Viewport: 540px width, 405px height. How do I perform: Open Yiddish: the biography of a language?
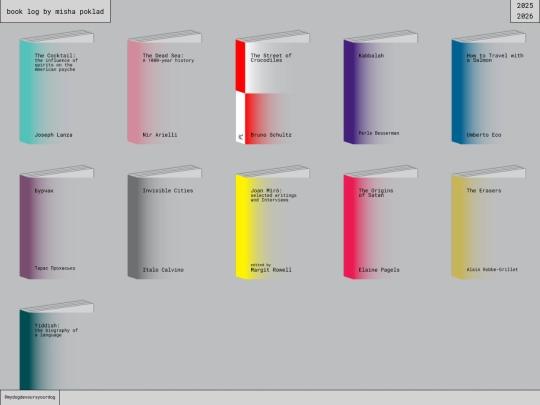pyautogui.click(x=56, y=345)
